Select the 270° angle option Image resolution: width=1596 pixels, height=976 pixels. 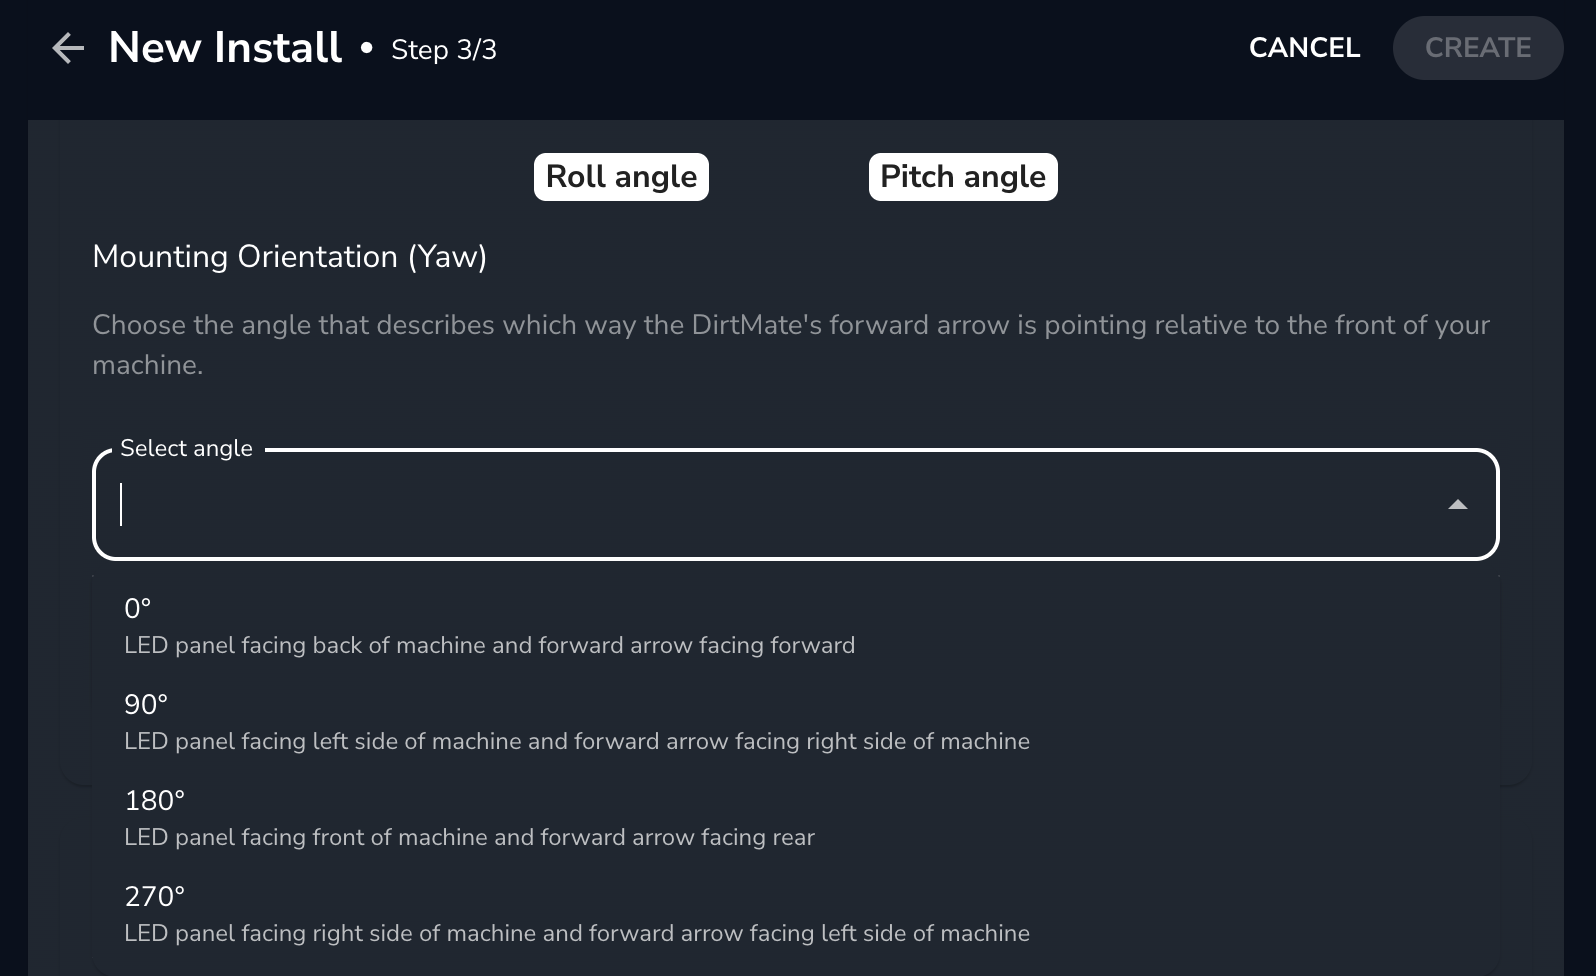(155, 896)
